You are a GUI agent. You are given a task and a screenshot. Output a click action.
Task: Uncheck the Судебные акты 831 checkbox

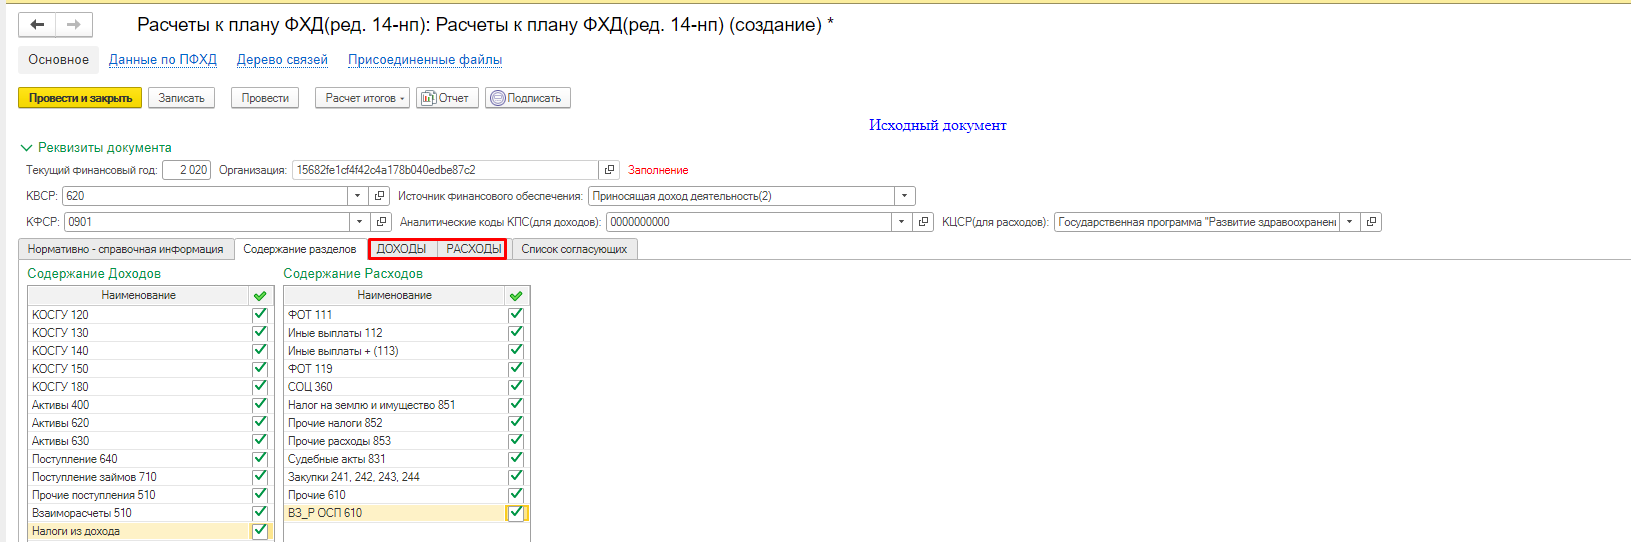[x=516, y=458]
